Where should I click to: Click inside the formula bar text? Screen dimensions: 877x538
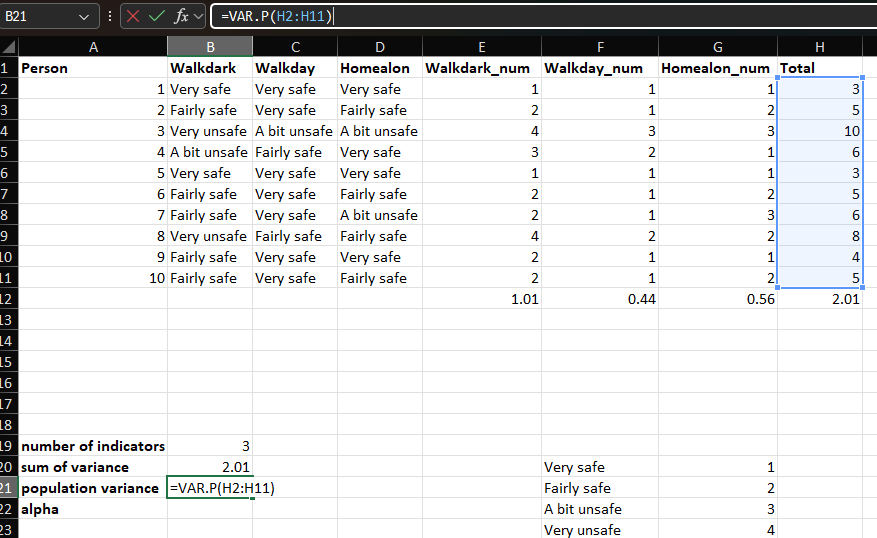[x=540, y=16]
